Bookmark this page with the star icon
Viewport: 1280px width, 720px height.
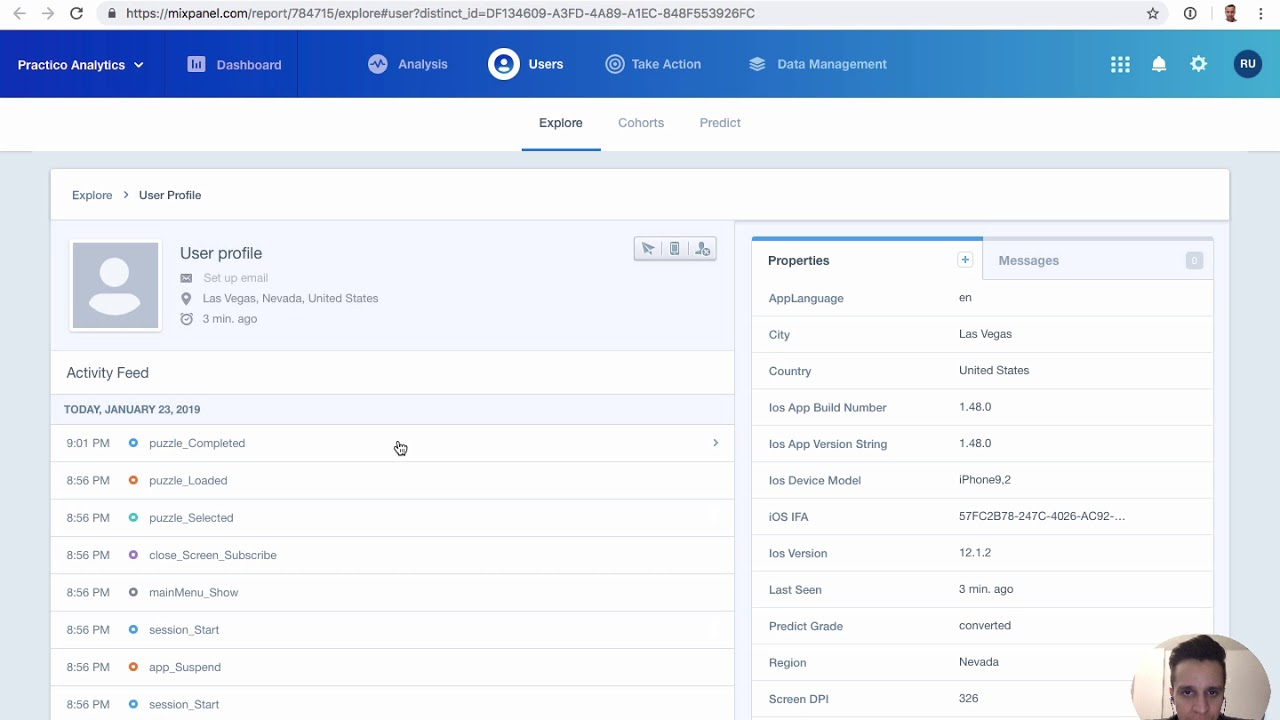[x=1153, y=13]
